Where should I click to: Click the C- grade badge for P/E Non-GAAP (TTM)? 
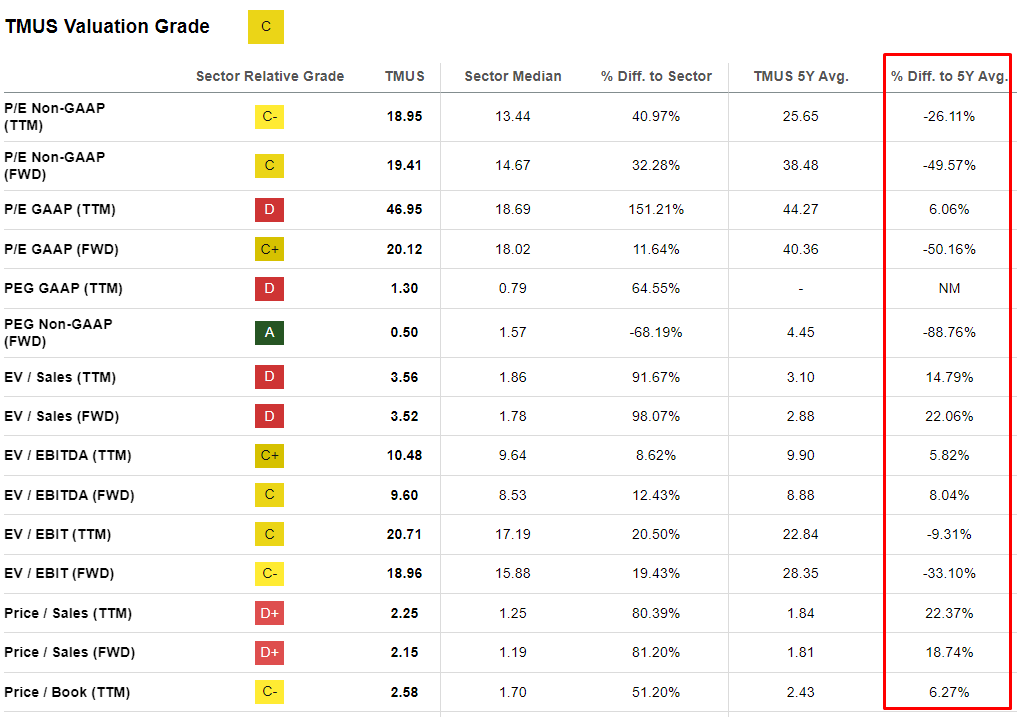pyautogui.click(x=269, y=117)
